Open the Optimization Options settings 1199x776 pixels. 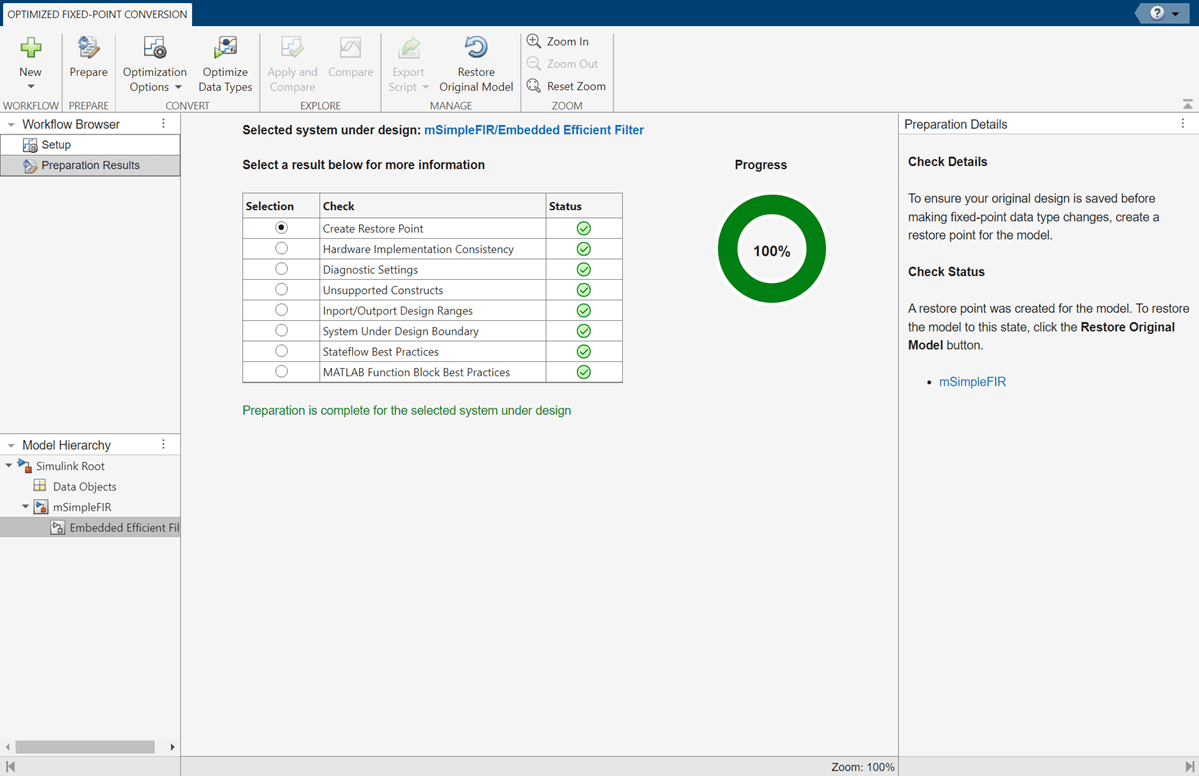tap(154, 48)
